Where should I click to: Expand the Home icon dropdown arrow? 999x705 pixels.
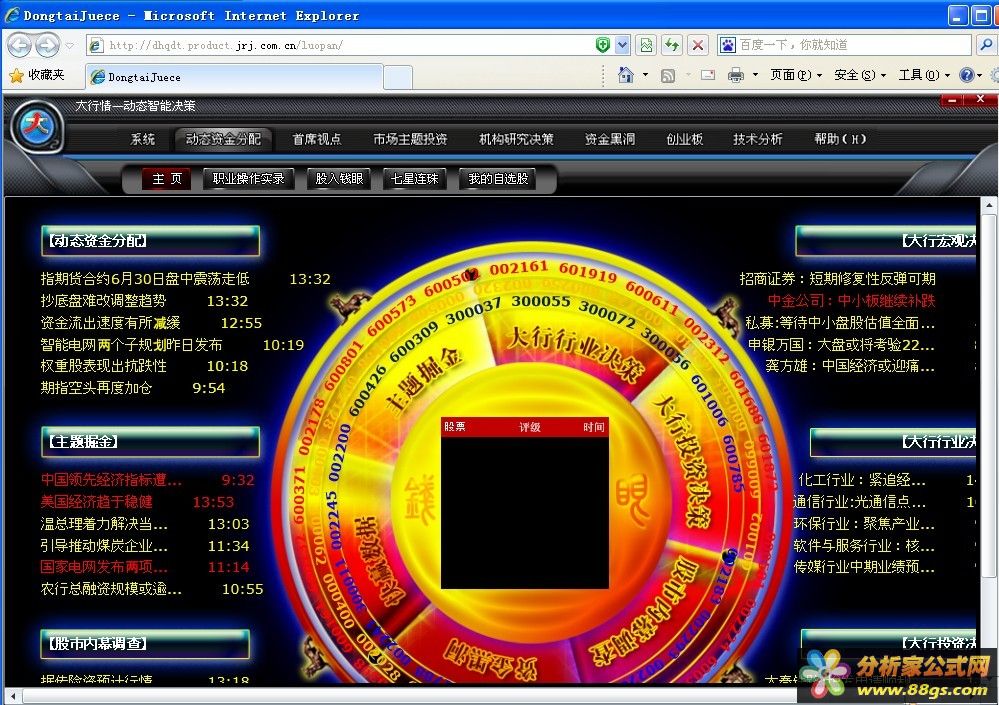(x=645, y=75)
